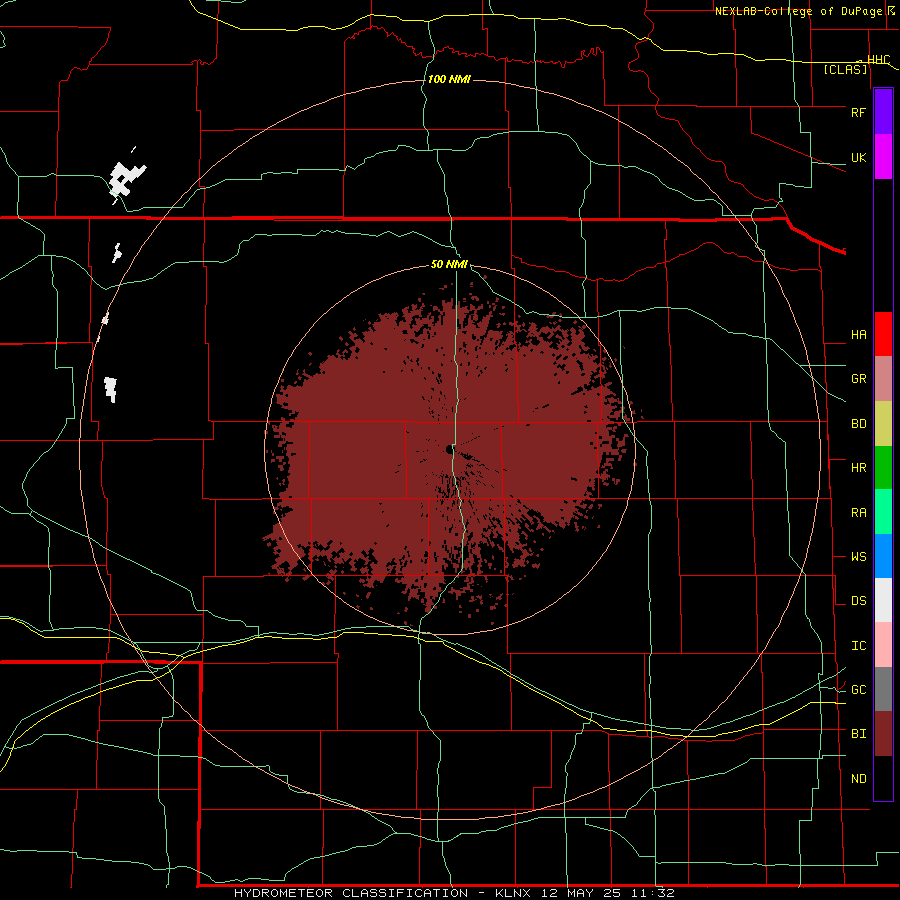Click the RF purple legend swatch
Viewport: 900px width, 900px height.
(x=883, y=111)
